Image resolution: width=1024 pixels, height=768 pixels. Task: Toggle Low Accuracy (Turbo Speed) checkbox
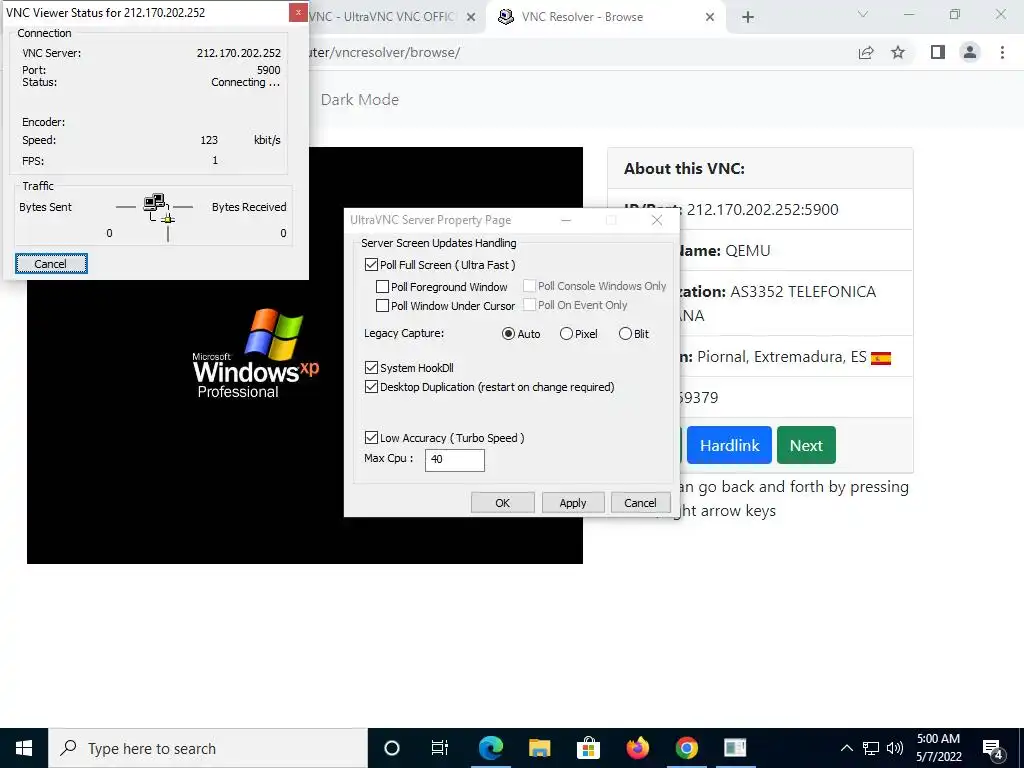tap(371, 438)
